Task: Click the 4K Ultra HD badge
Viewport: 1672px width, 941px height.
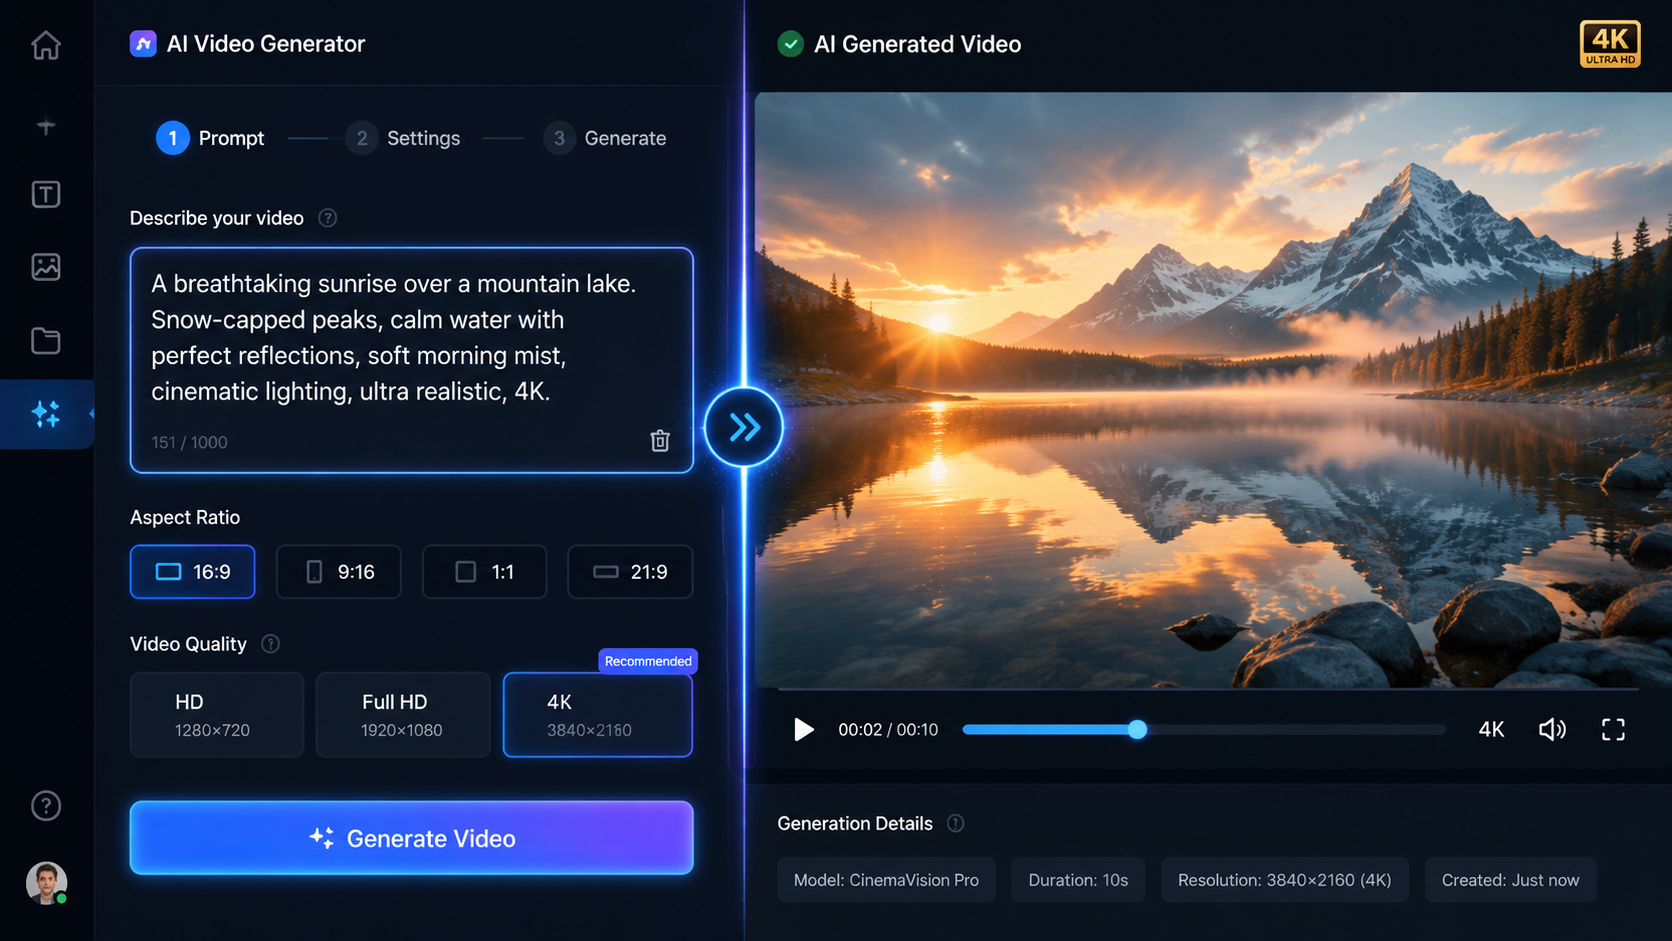Action: (1610, 44)
